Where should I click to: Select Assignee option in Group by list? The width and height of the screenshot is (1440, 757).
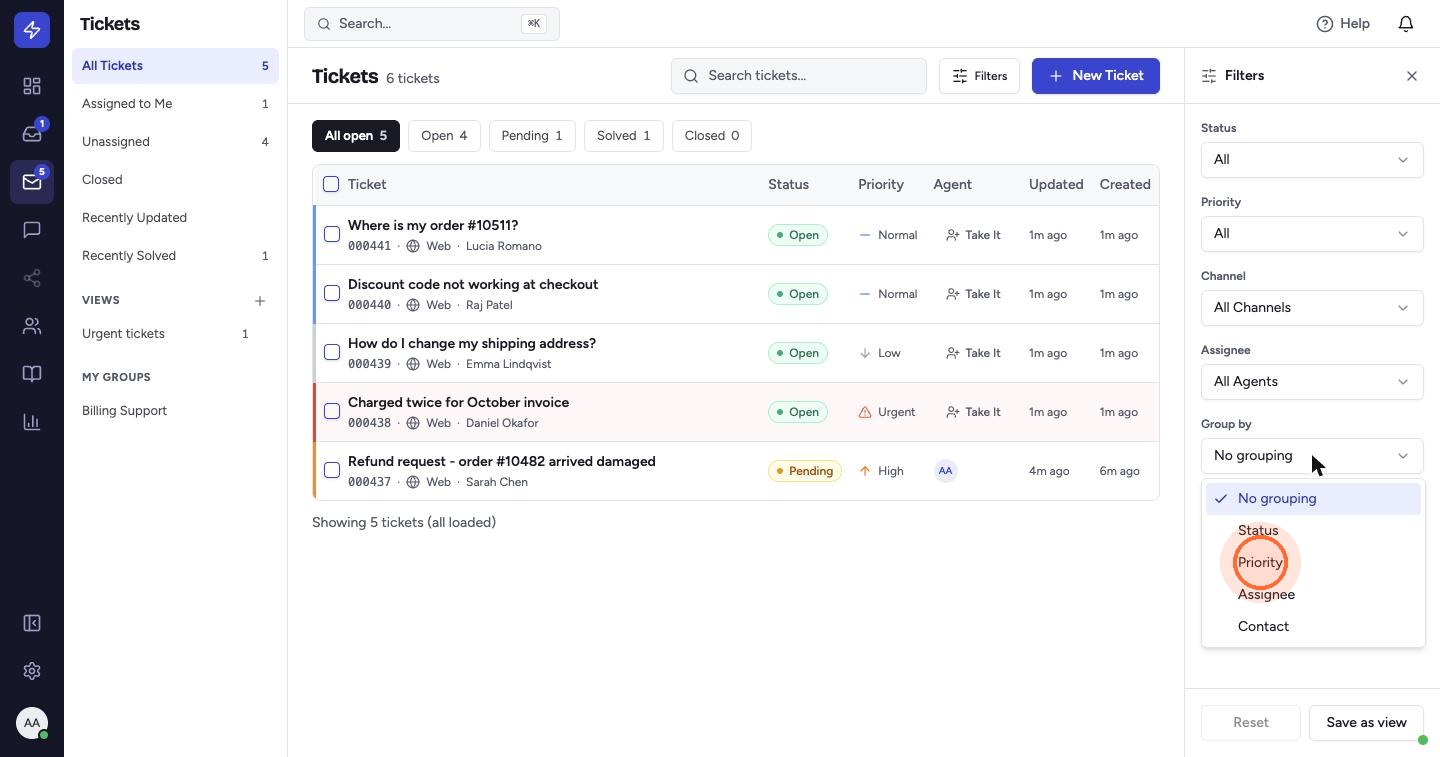coord(1313,595)
